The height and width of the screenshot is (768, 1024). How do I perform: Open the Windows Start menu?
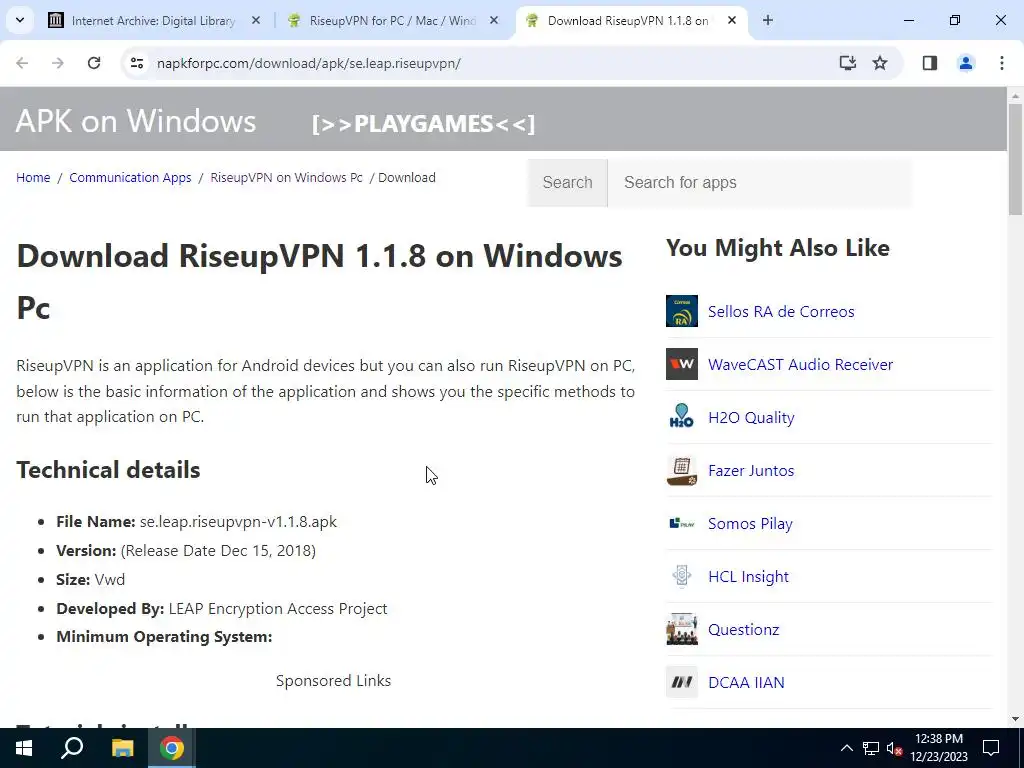click(24, 748)
